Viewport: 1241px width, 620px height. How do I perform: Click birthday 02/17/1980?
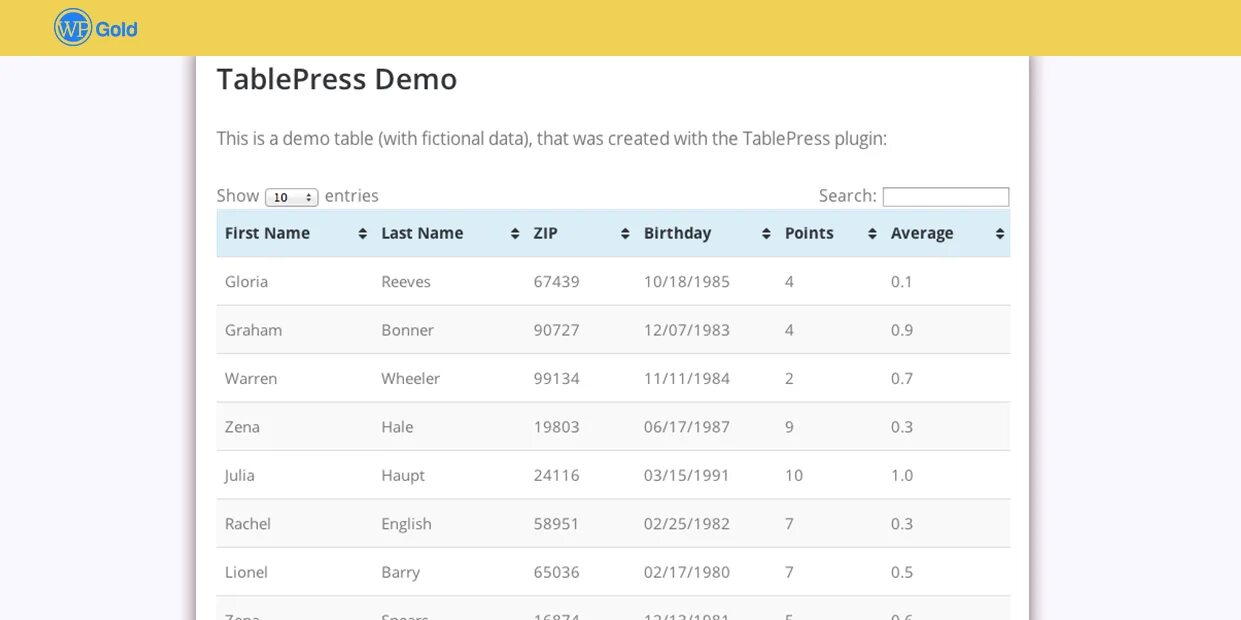click(687, 573)
